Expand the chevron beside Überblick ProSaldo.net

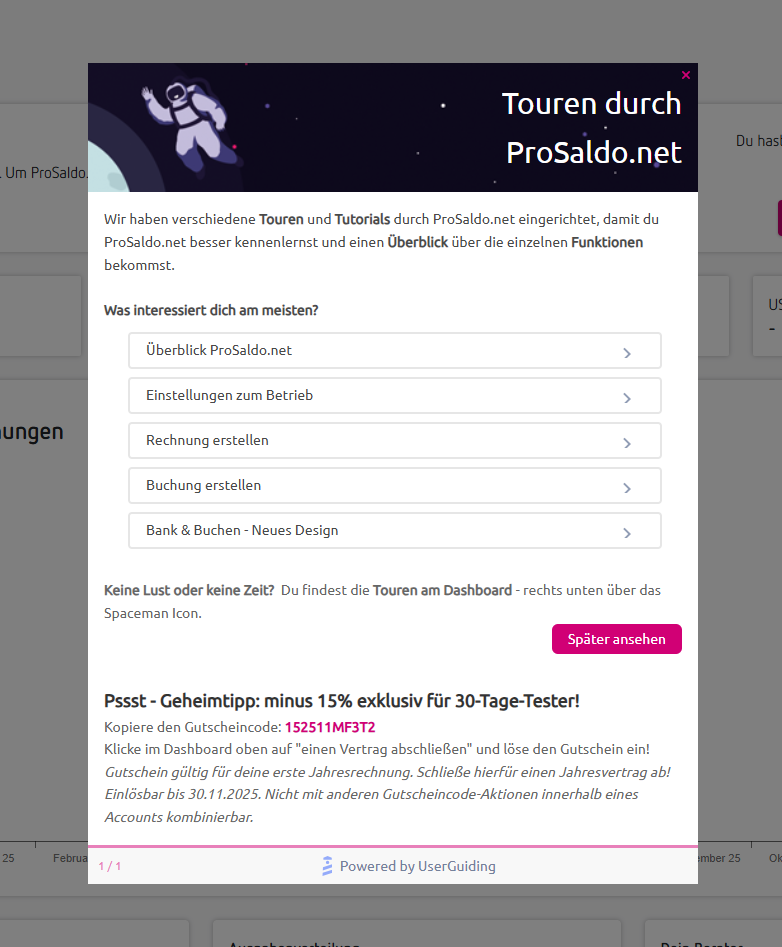click(627, 353)
